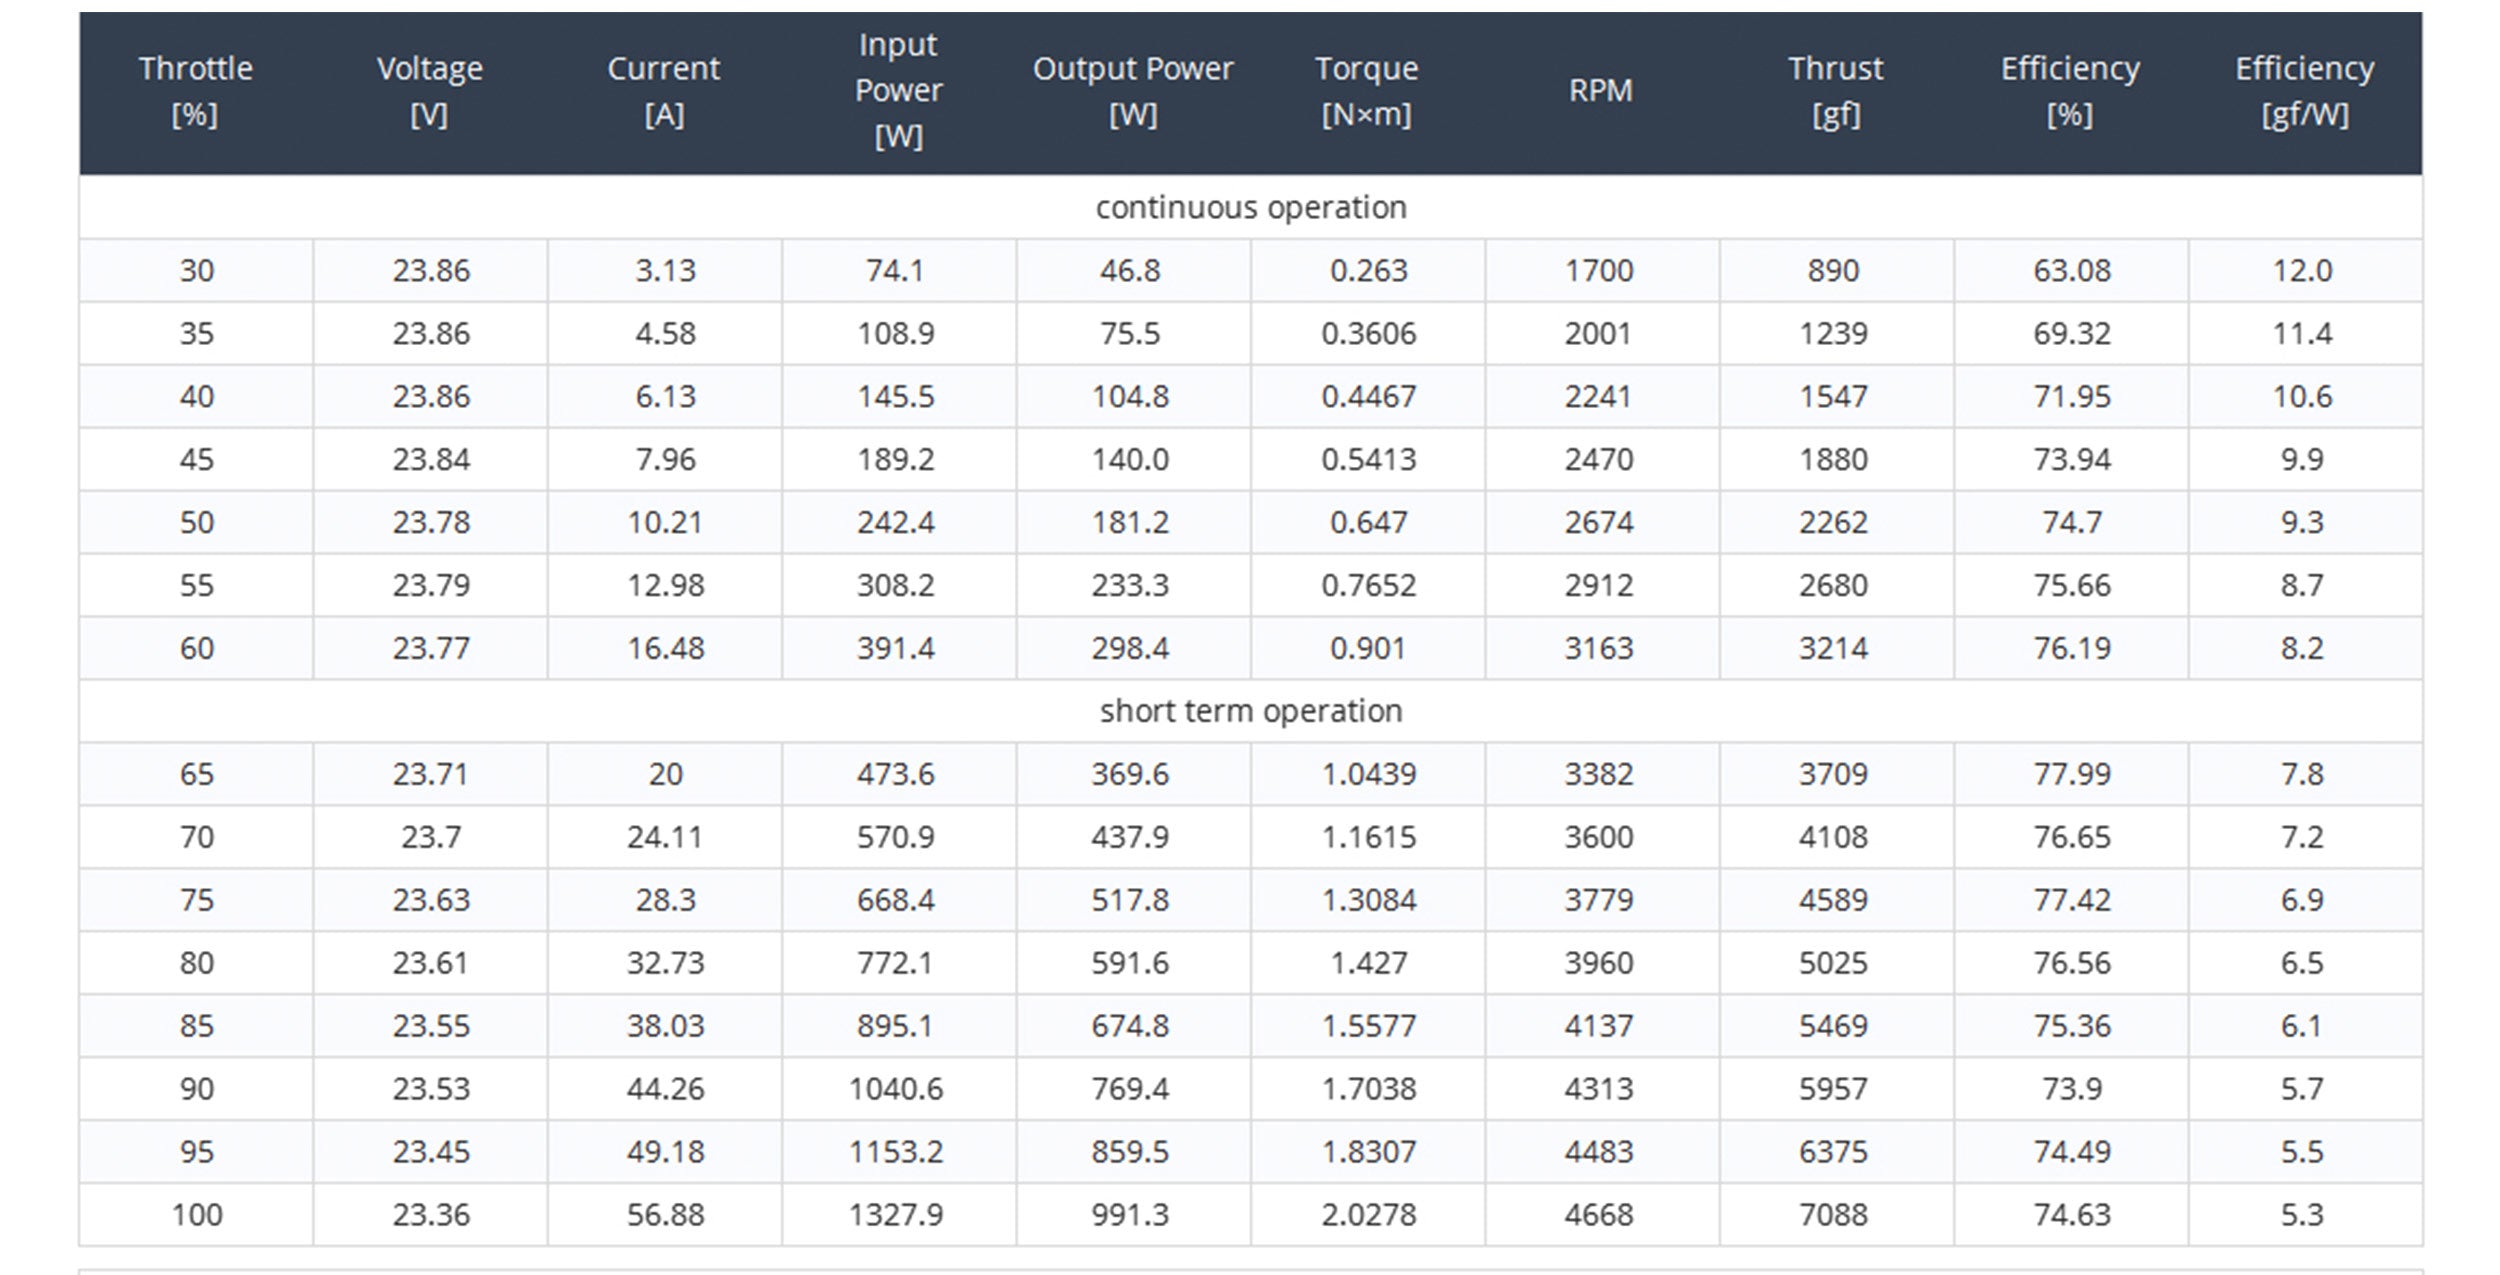Click the Efficiency [gf/W] column header

click(2304, 91)
